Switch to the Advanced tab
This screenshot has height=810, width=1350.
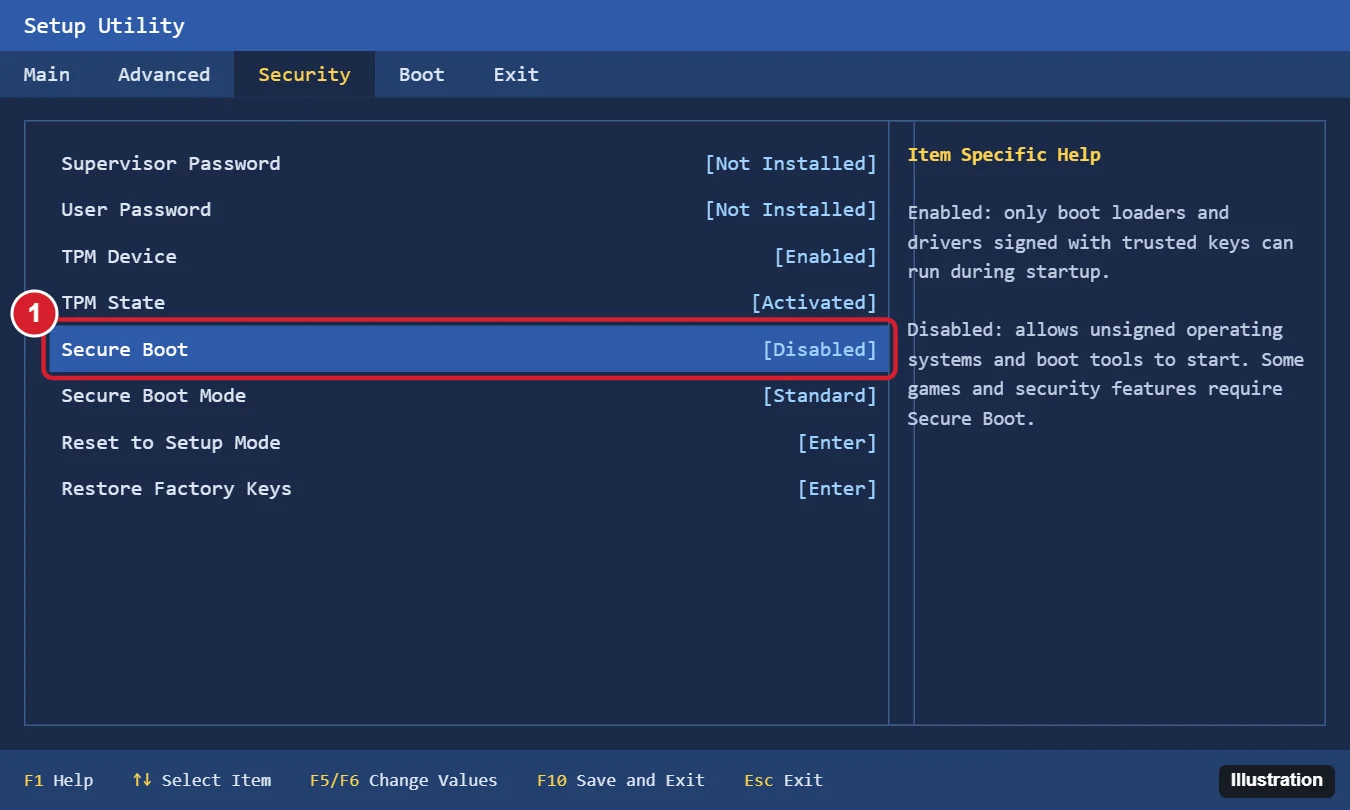pos(164,75)
